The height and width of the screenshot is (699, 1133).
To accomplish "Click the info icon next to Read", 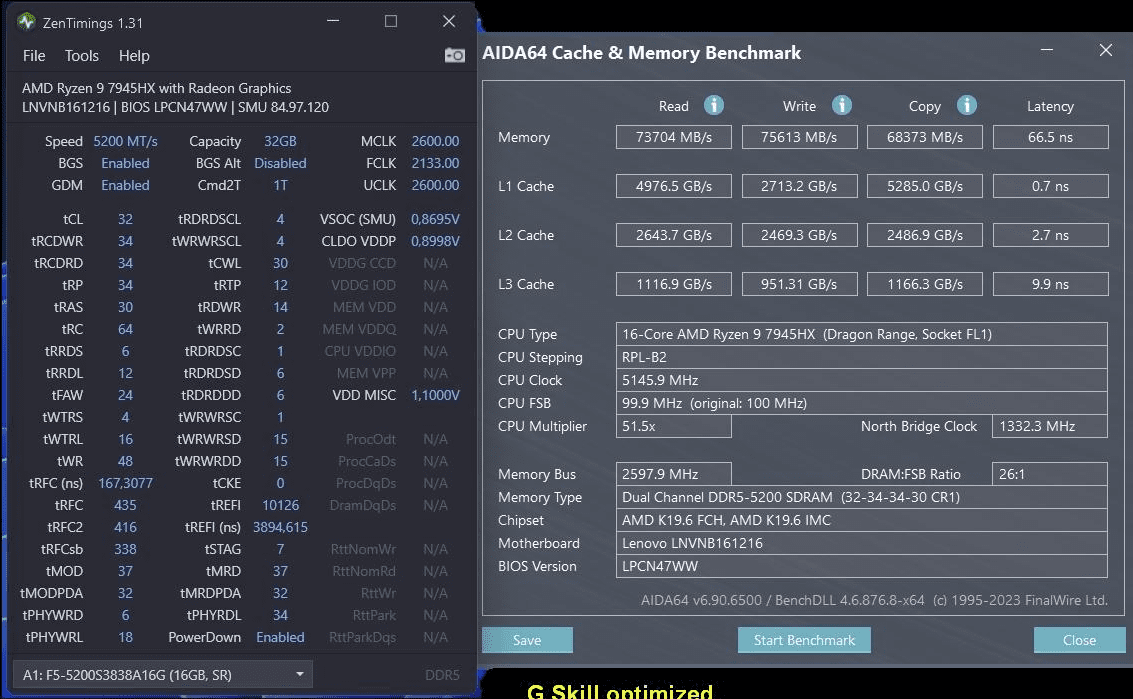I will click(713, 105).
